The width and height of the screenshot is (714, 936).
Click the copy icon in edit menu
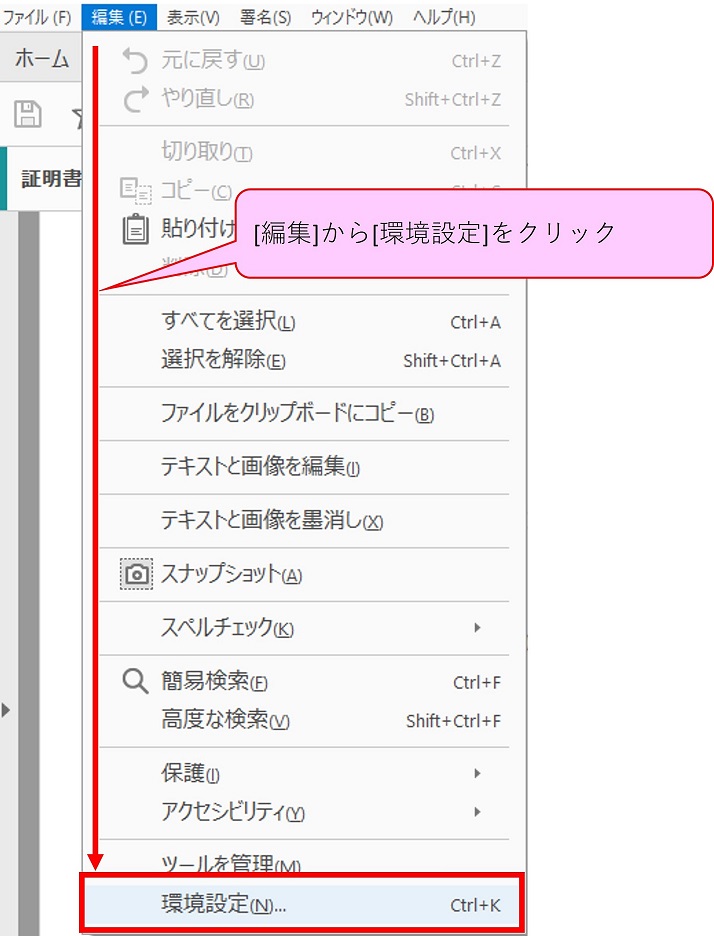134,190
